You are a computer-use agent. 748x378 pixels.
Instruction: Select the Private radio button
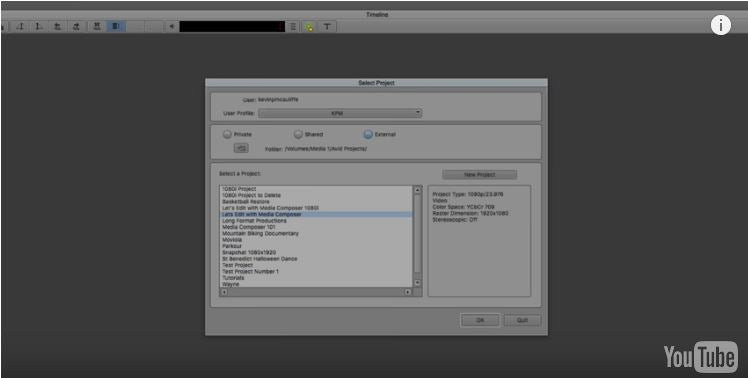227,135
